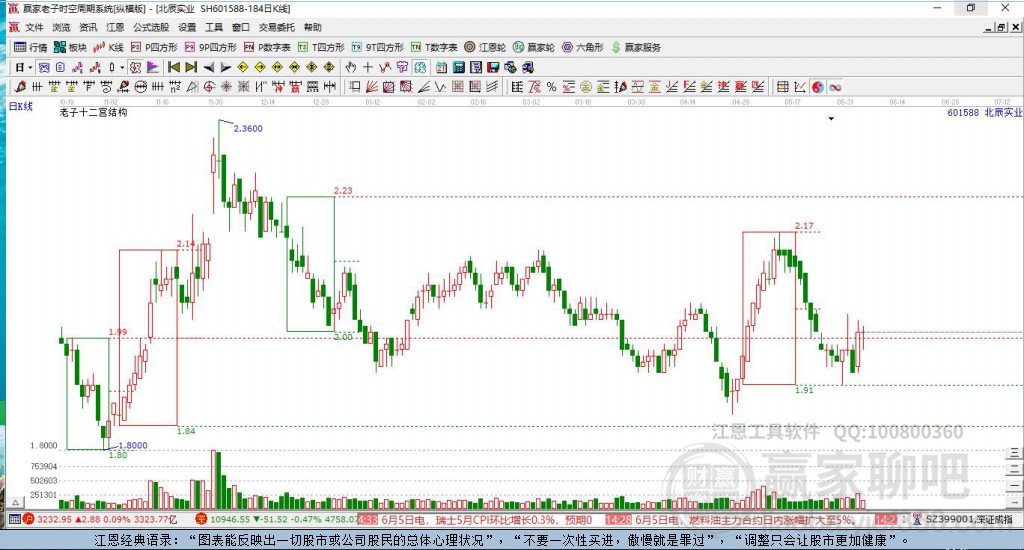Image resolution: width=1024 pixels, height=550 pixels.
Task: Select the crosshair cursor tool
Action: click(368, 67)
